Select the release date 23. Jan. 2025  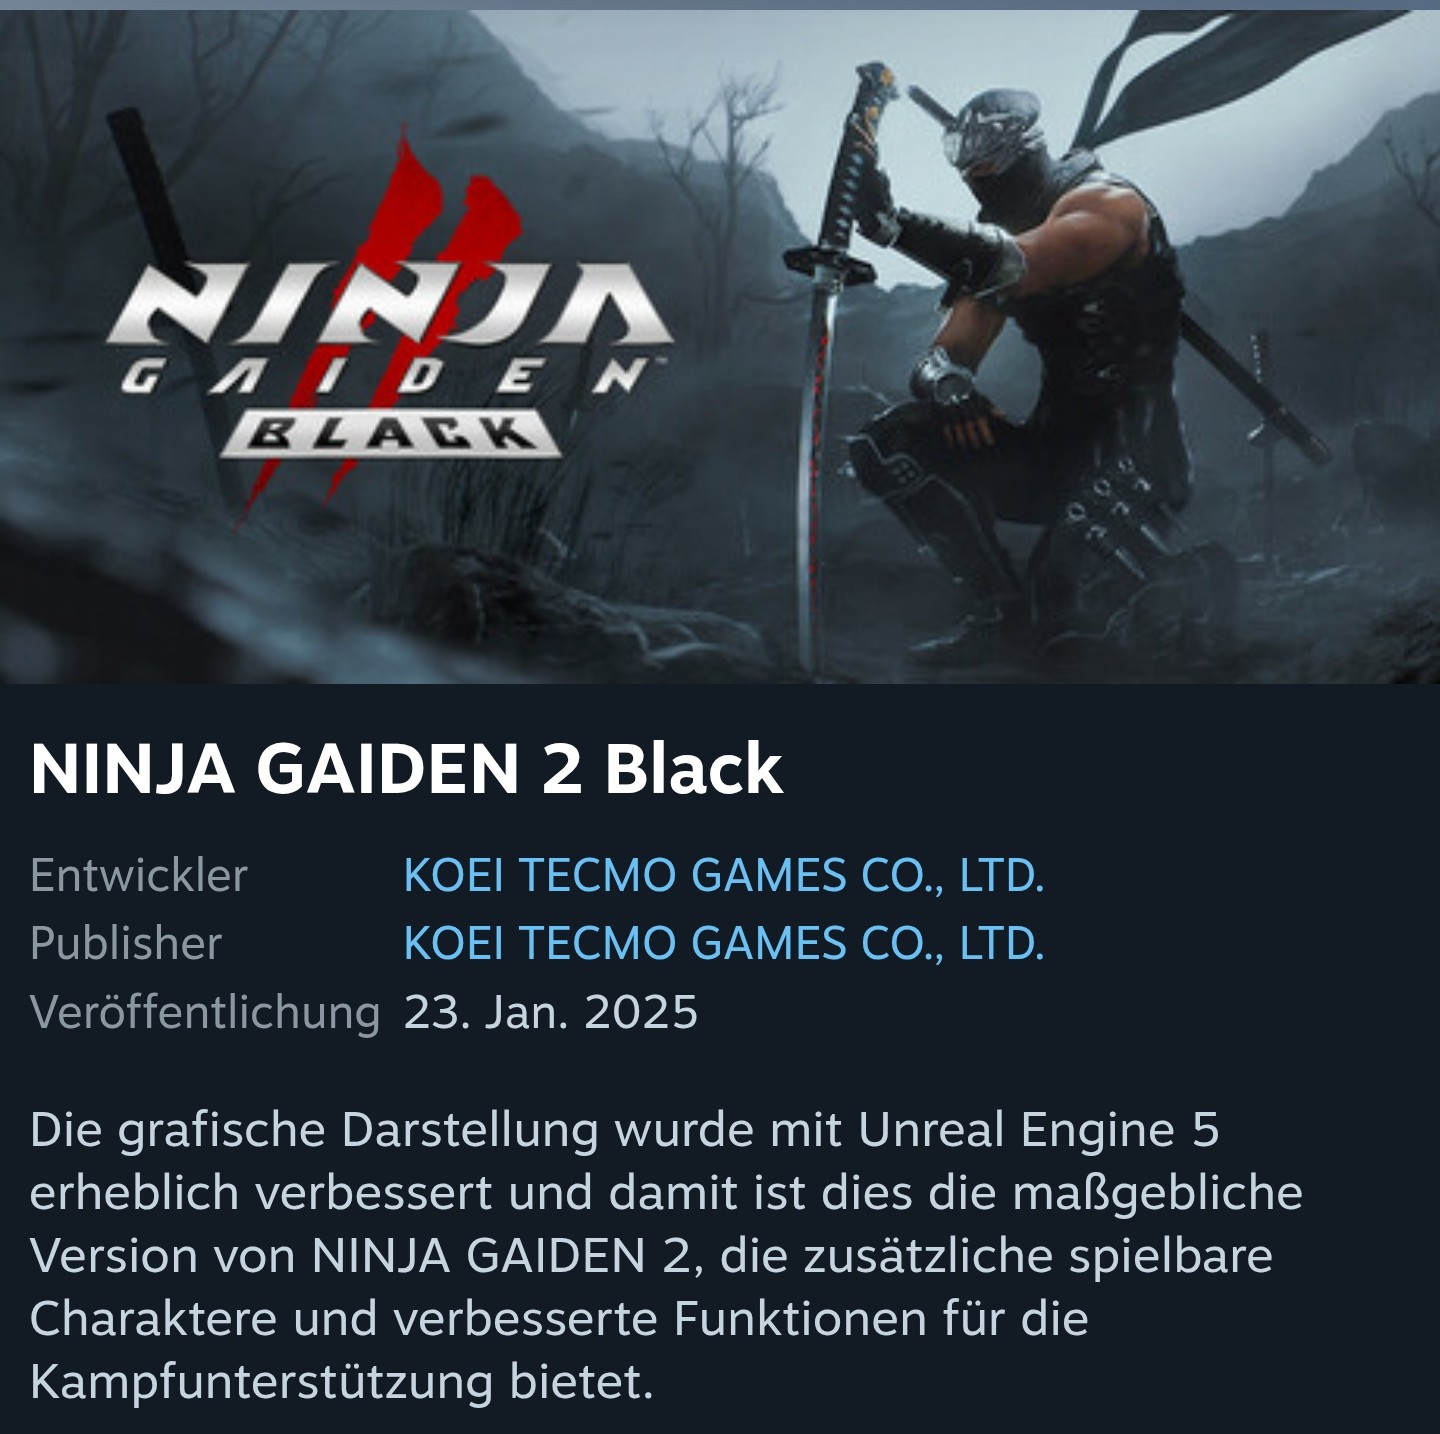[x=550, y=1012]
